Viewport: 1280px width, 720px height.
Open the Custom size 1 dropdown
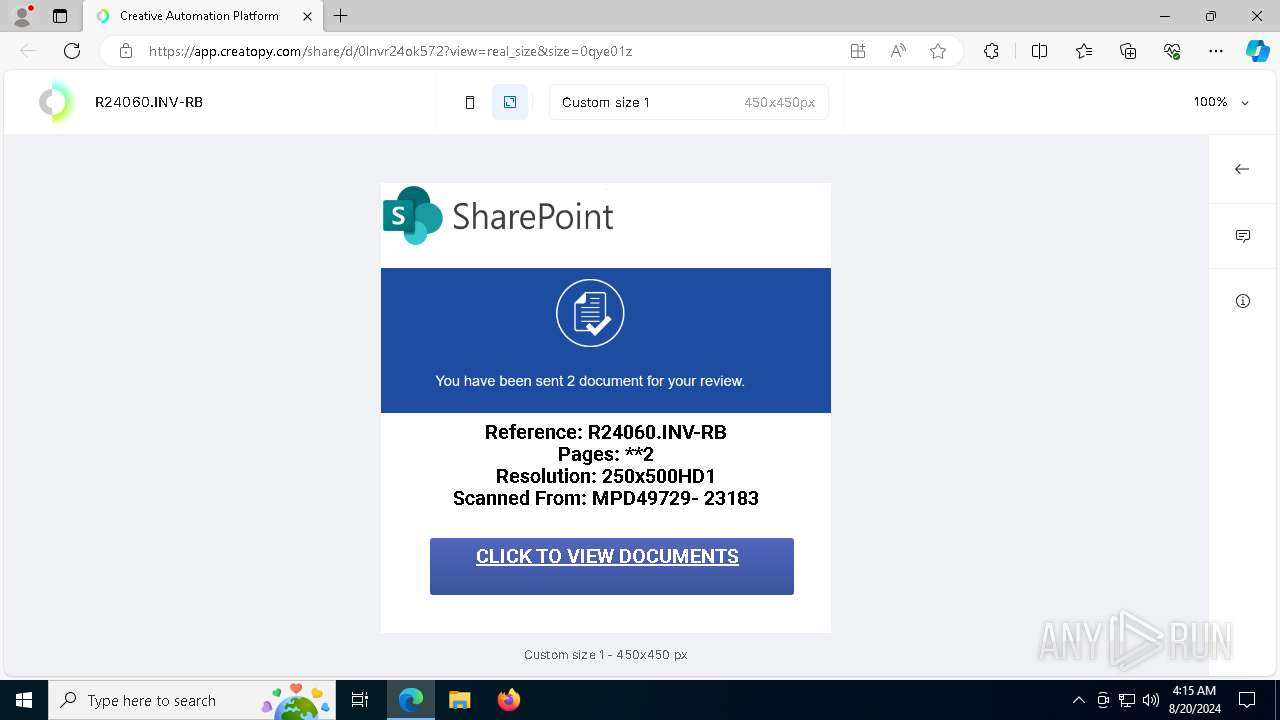pos(689,102)
